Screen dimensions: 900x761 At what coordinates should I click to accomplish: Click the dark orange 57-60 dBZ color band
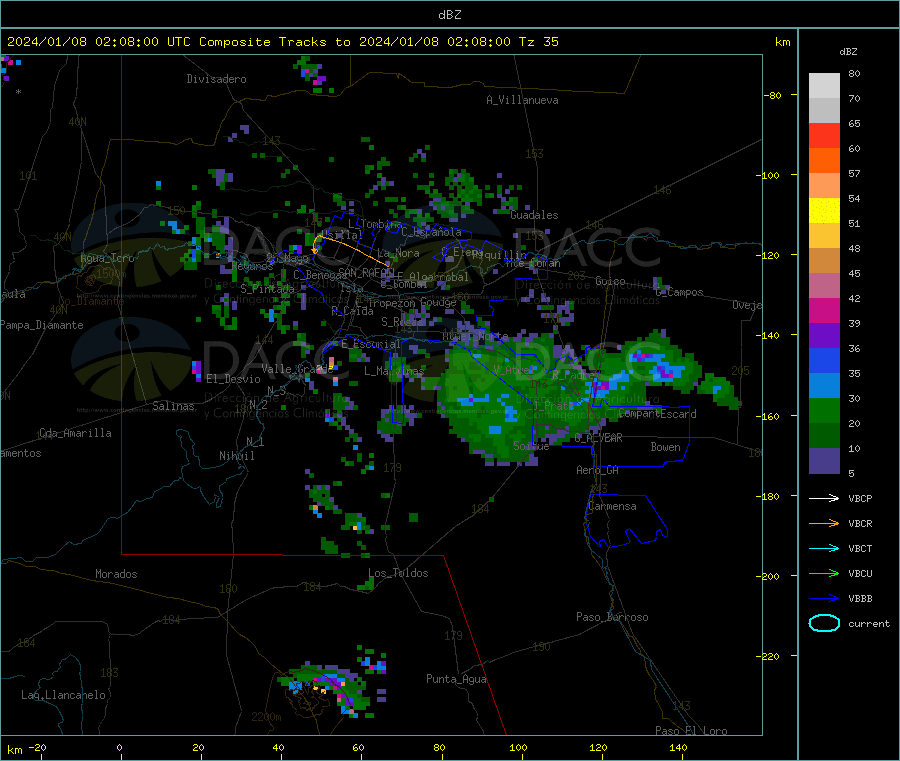824,161
